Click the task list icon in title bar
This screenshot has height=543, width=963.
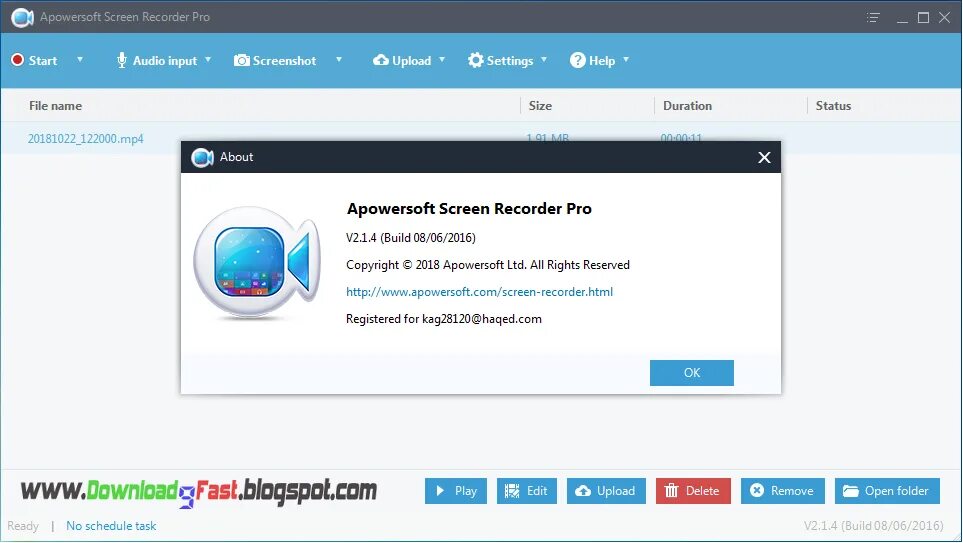873,17
